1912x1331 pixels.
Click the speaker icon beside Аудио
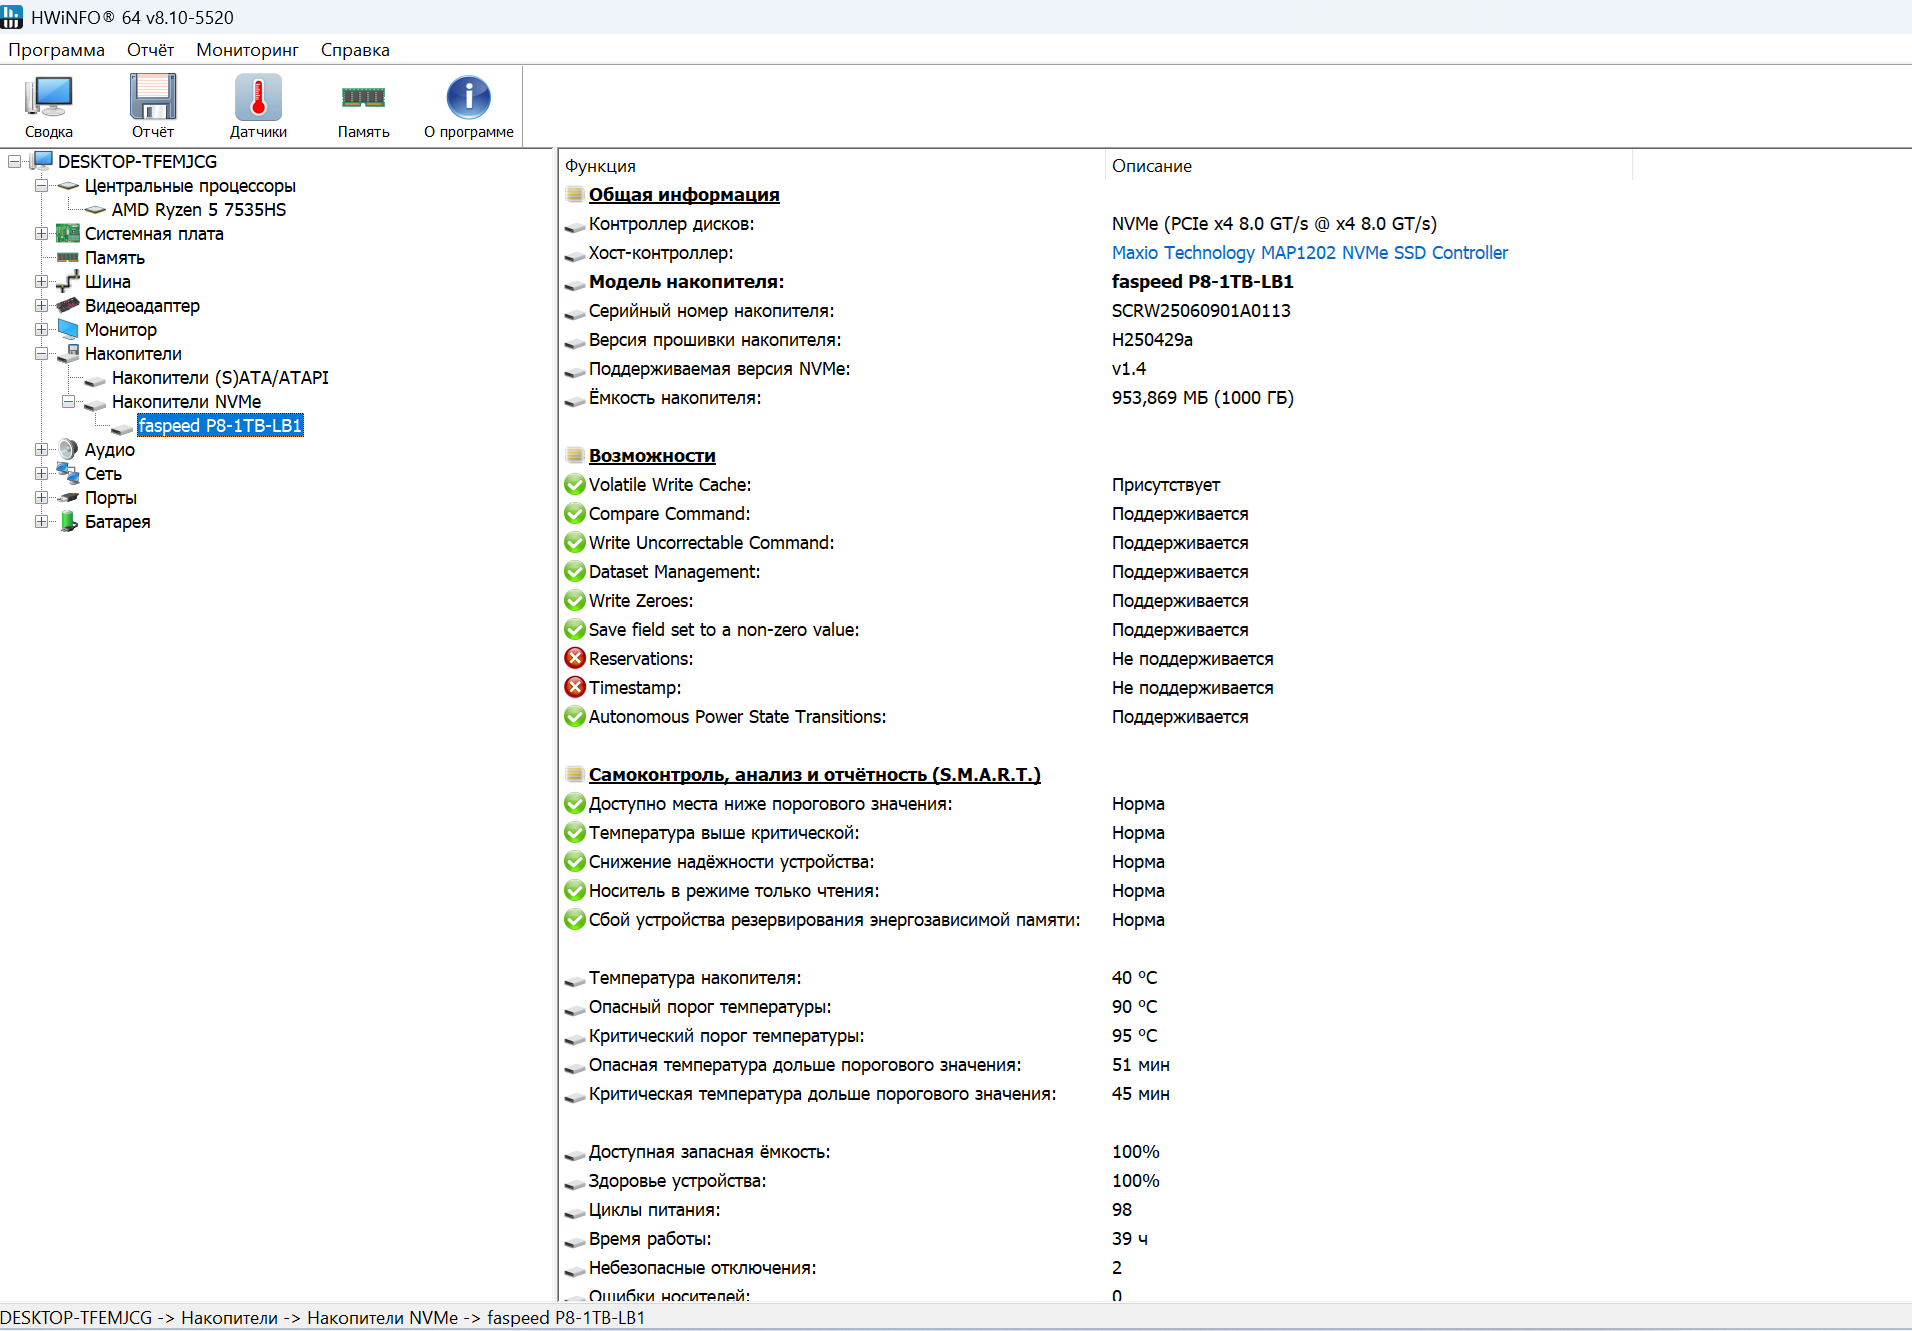tap(68, 449)
